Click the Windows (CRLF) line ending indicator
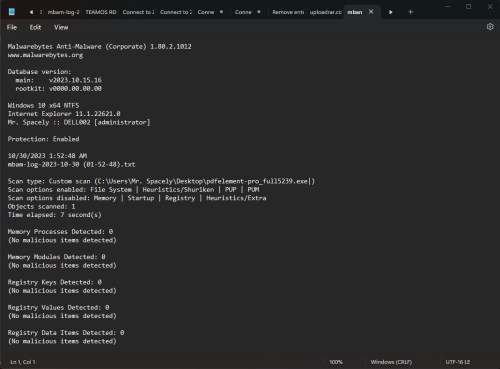 [391, 362]
